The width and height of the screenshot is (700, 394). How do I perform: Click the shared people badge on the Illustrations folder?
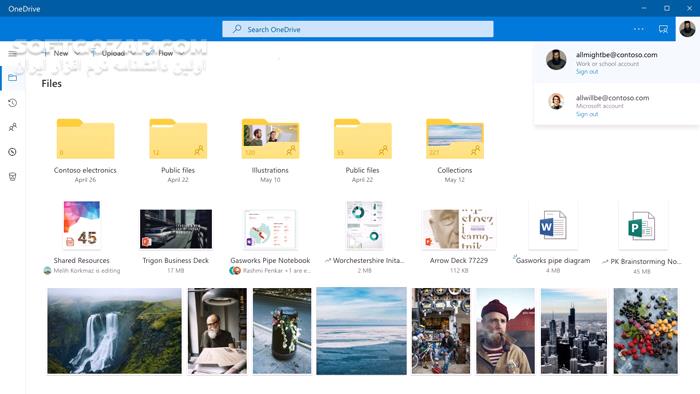point(291,150)
